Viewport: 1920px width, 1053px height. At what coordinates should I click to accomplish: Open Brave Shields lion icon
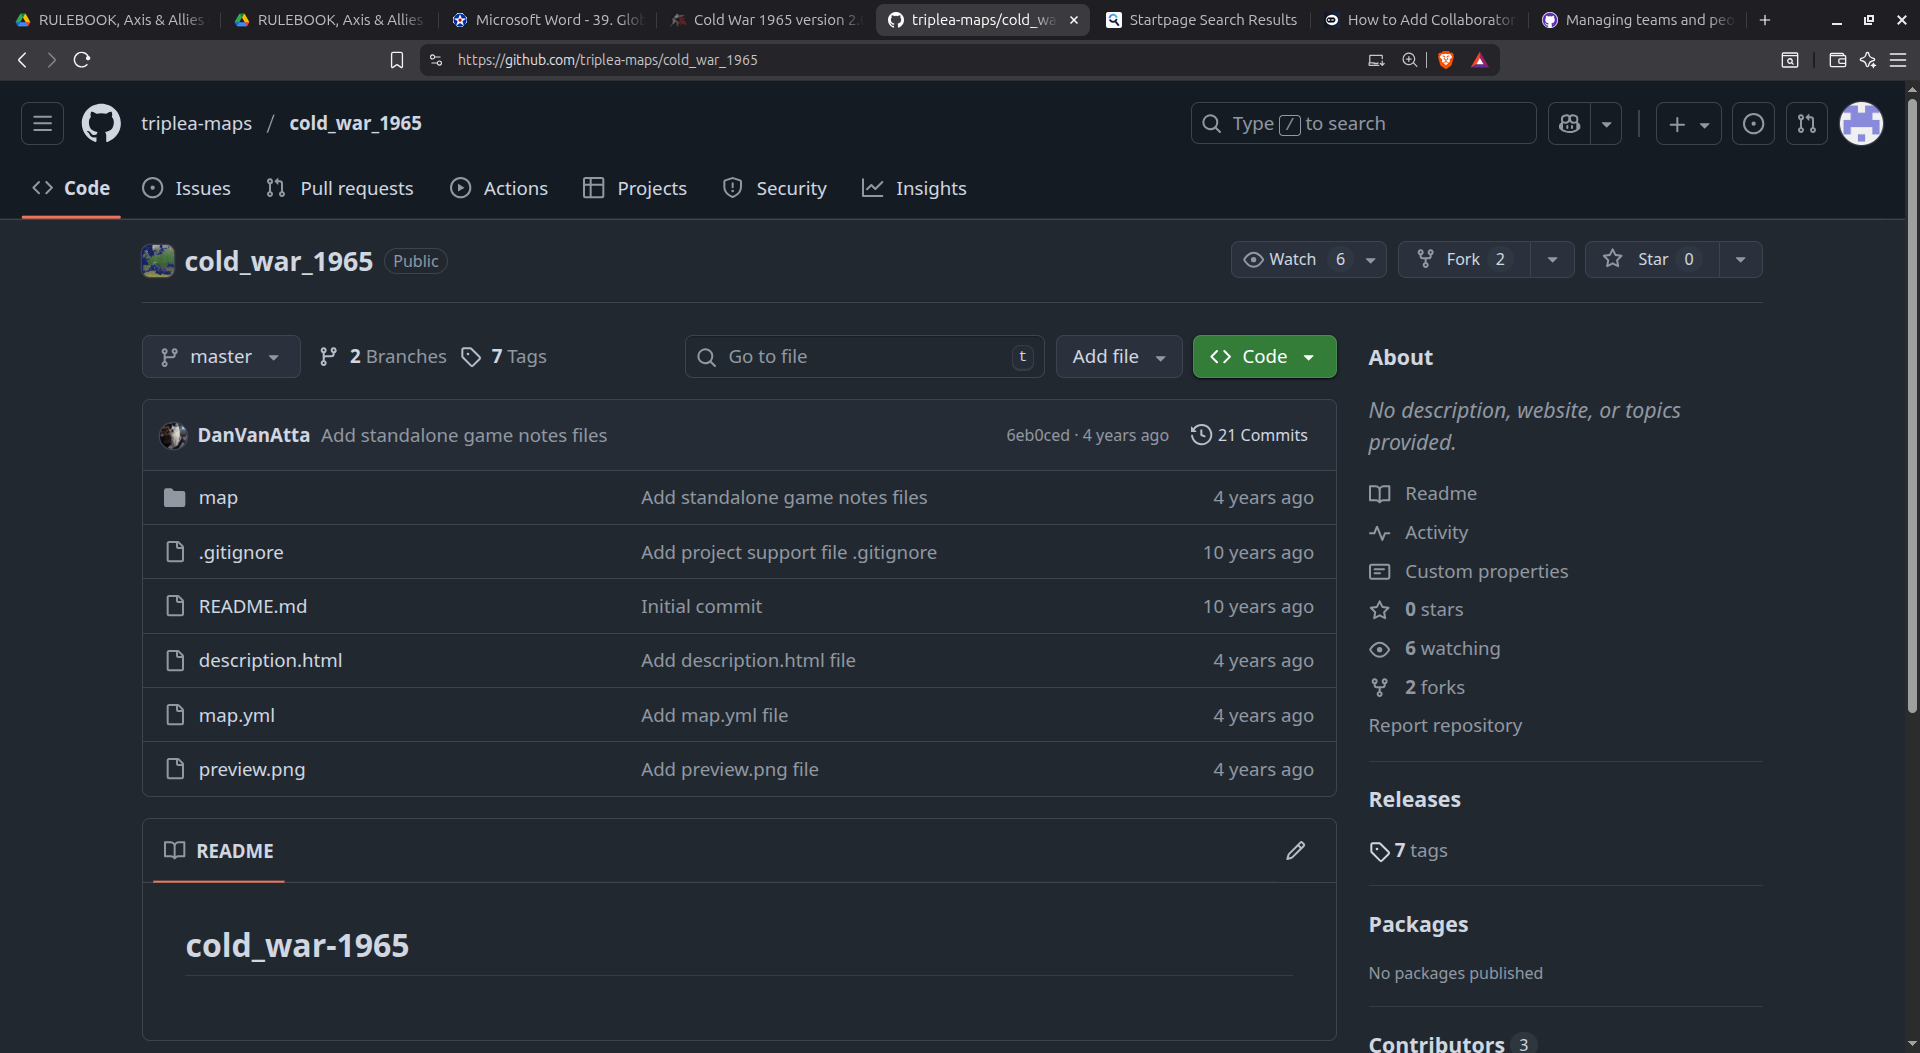[x=1445, y=60]
